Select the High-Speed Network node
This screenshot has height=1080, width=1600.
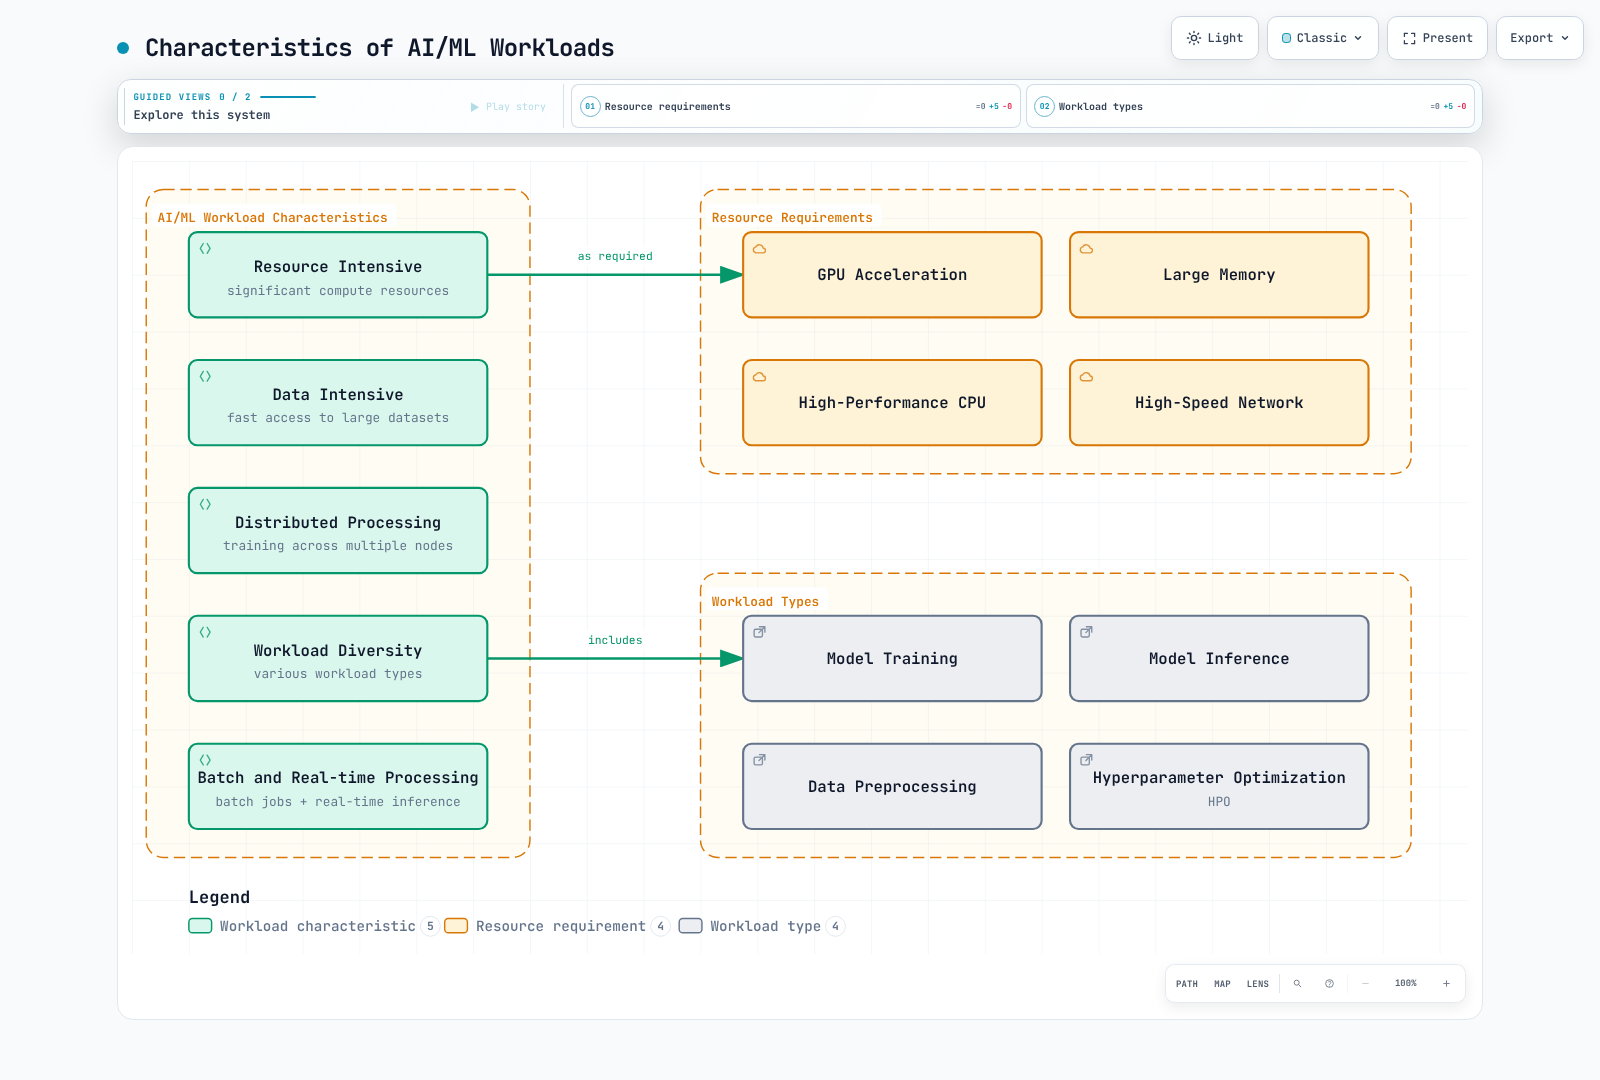pos(1219,403)
